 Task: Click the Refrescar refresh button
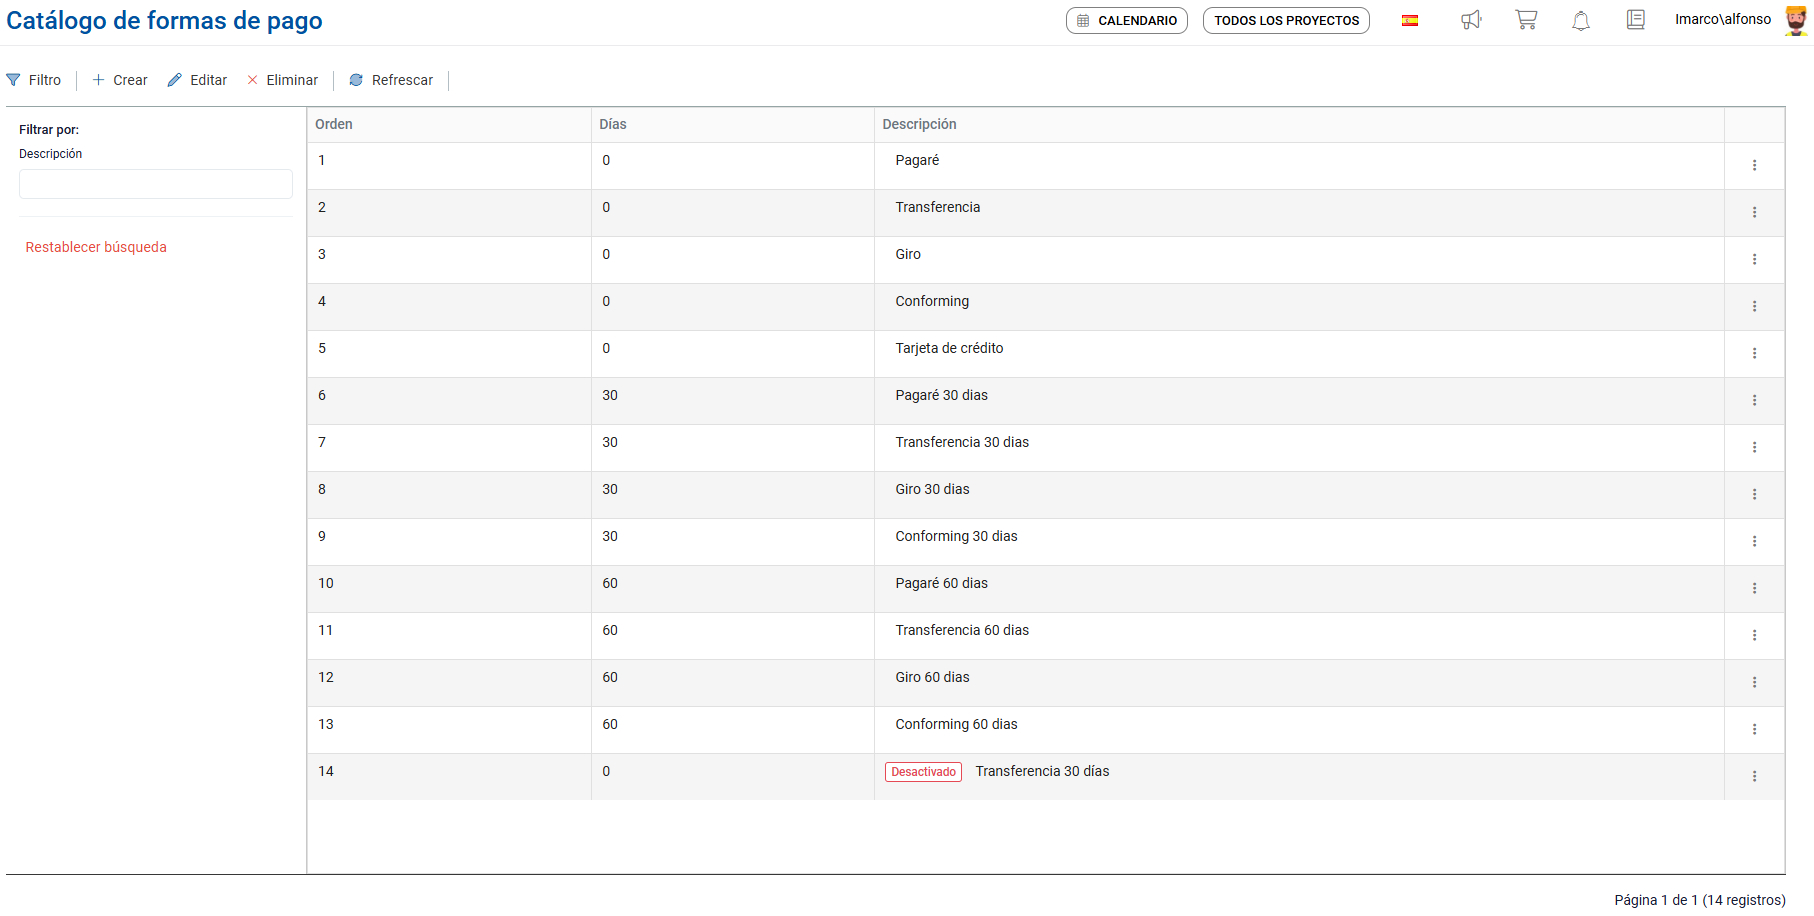coord(391,80)
